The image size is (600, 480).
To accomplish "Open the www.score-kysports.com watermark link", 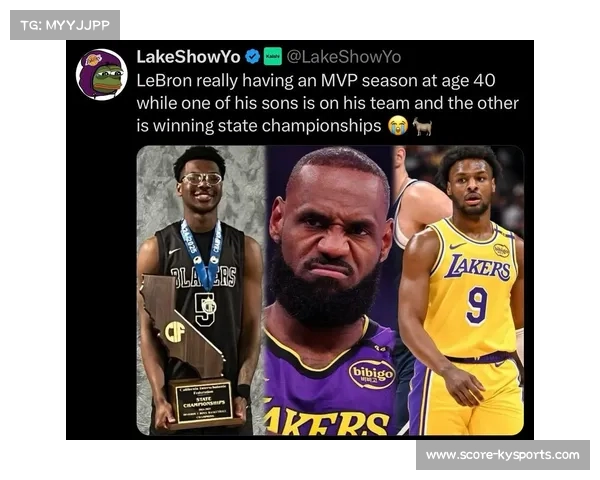I will click(x=503, y=455).
